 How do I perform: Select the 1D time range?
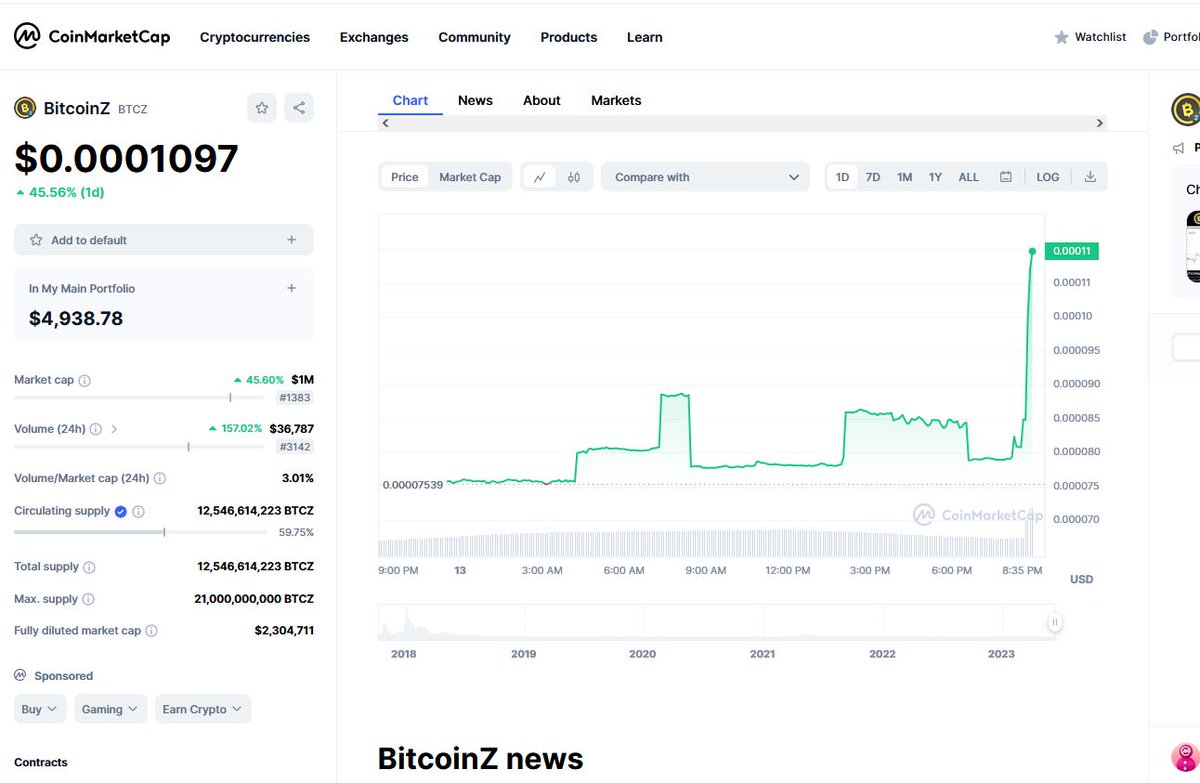pyautogui.click(x=842, y=177)
